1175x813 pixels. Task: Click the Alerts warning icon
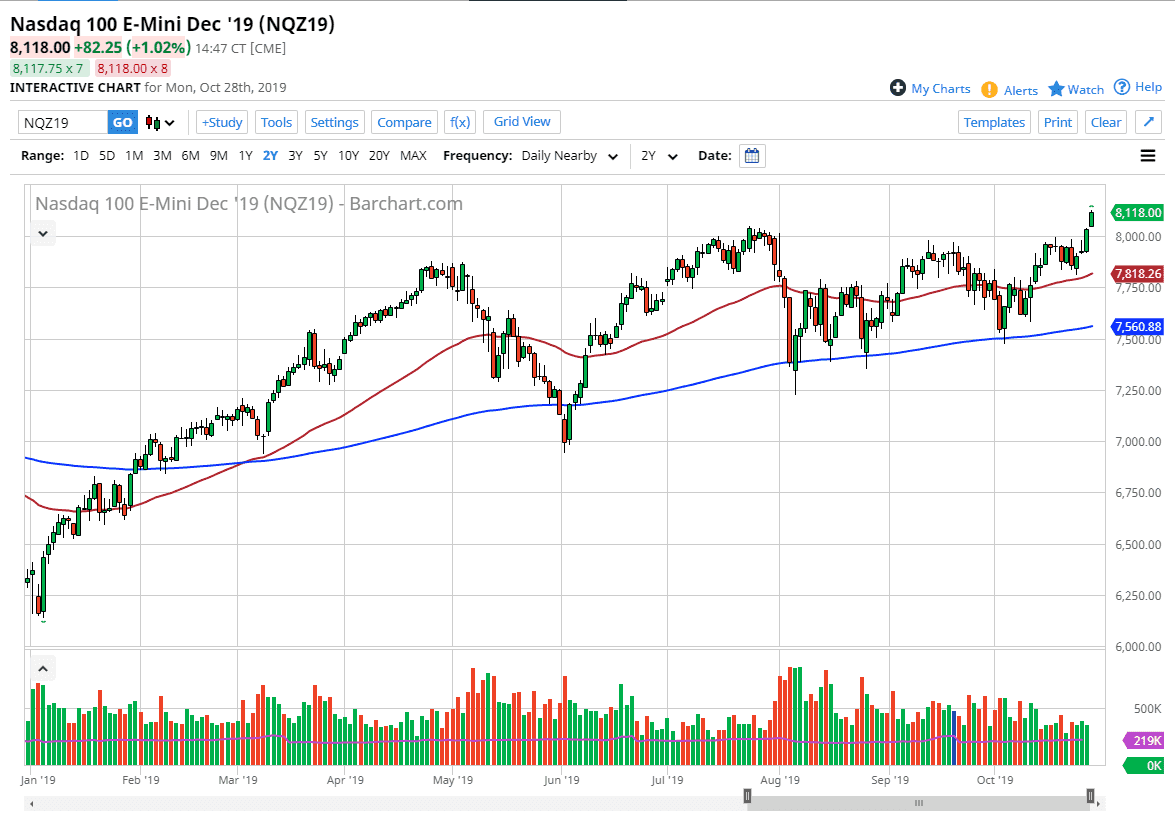(989, 89)
